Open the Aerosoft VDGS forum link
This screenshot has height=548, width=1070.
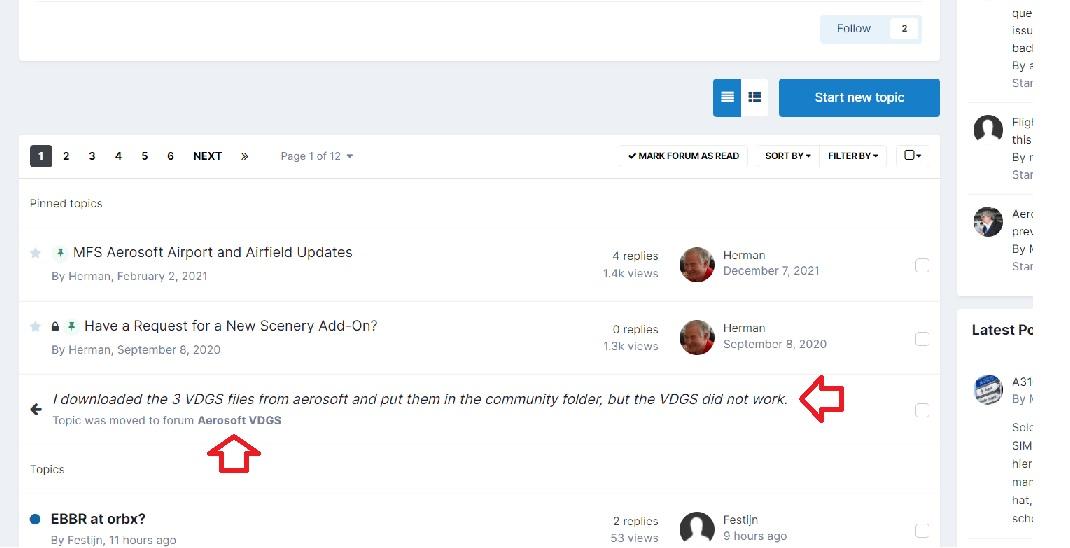tap(239, 420)
